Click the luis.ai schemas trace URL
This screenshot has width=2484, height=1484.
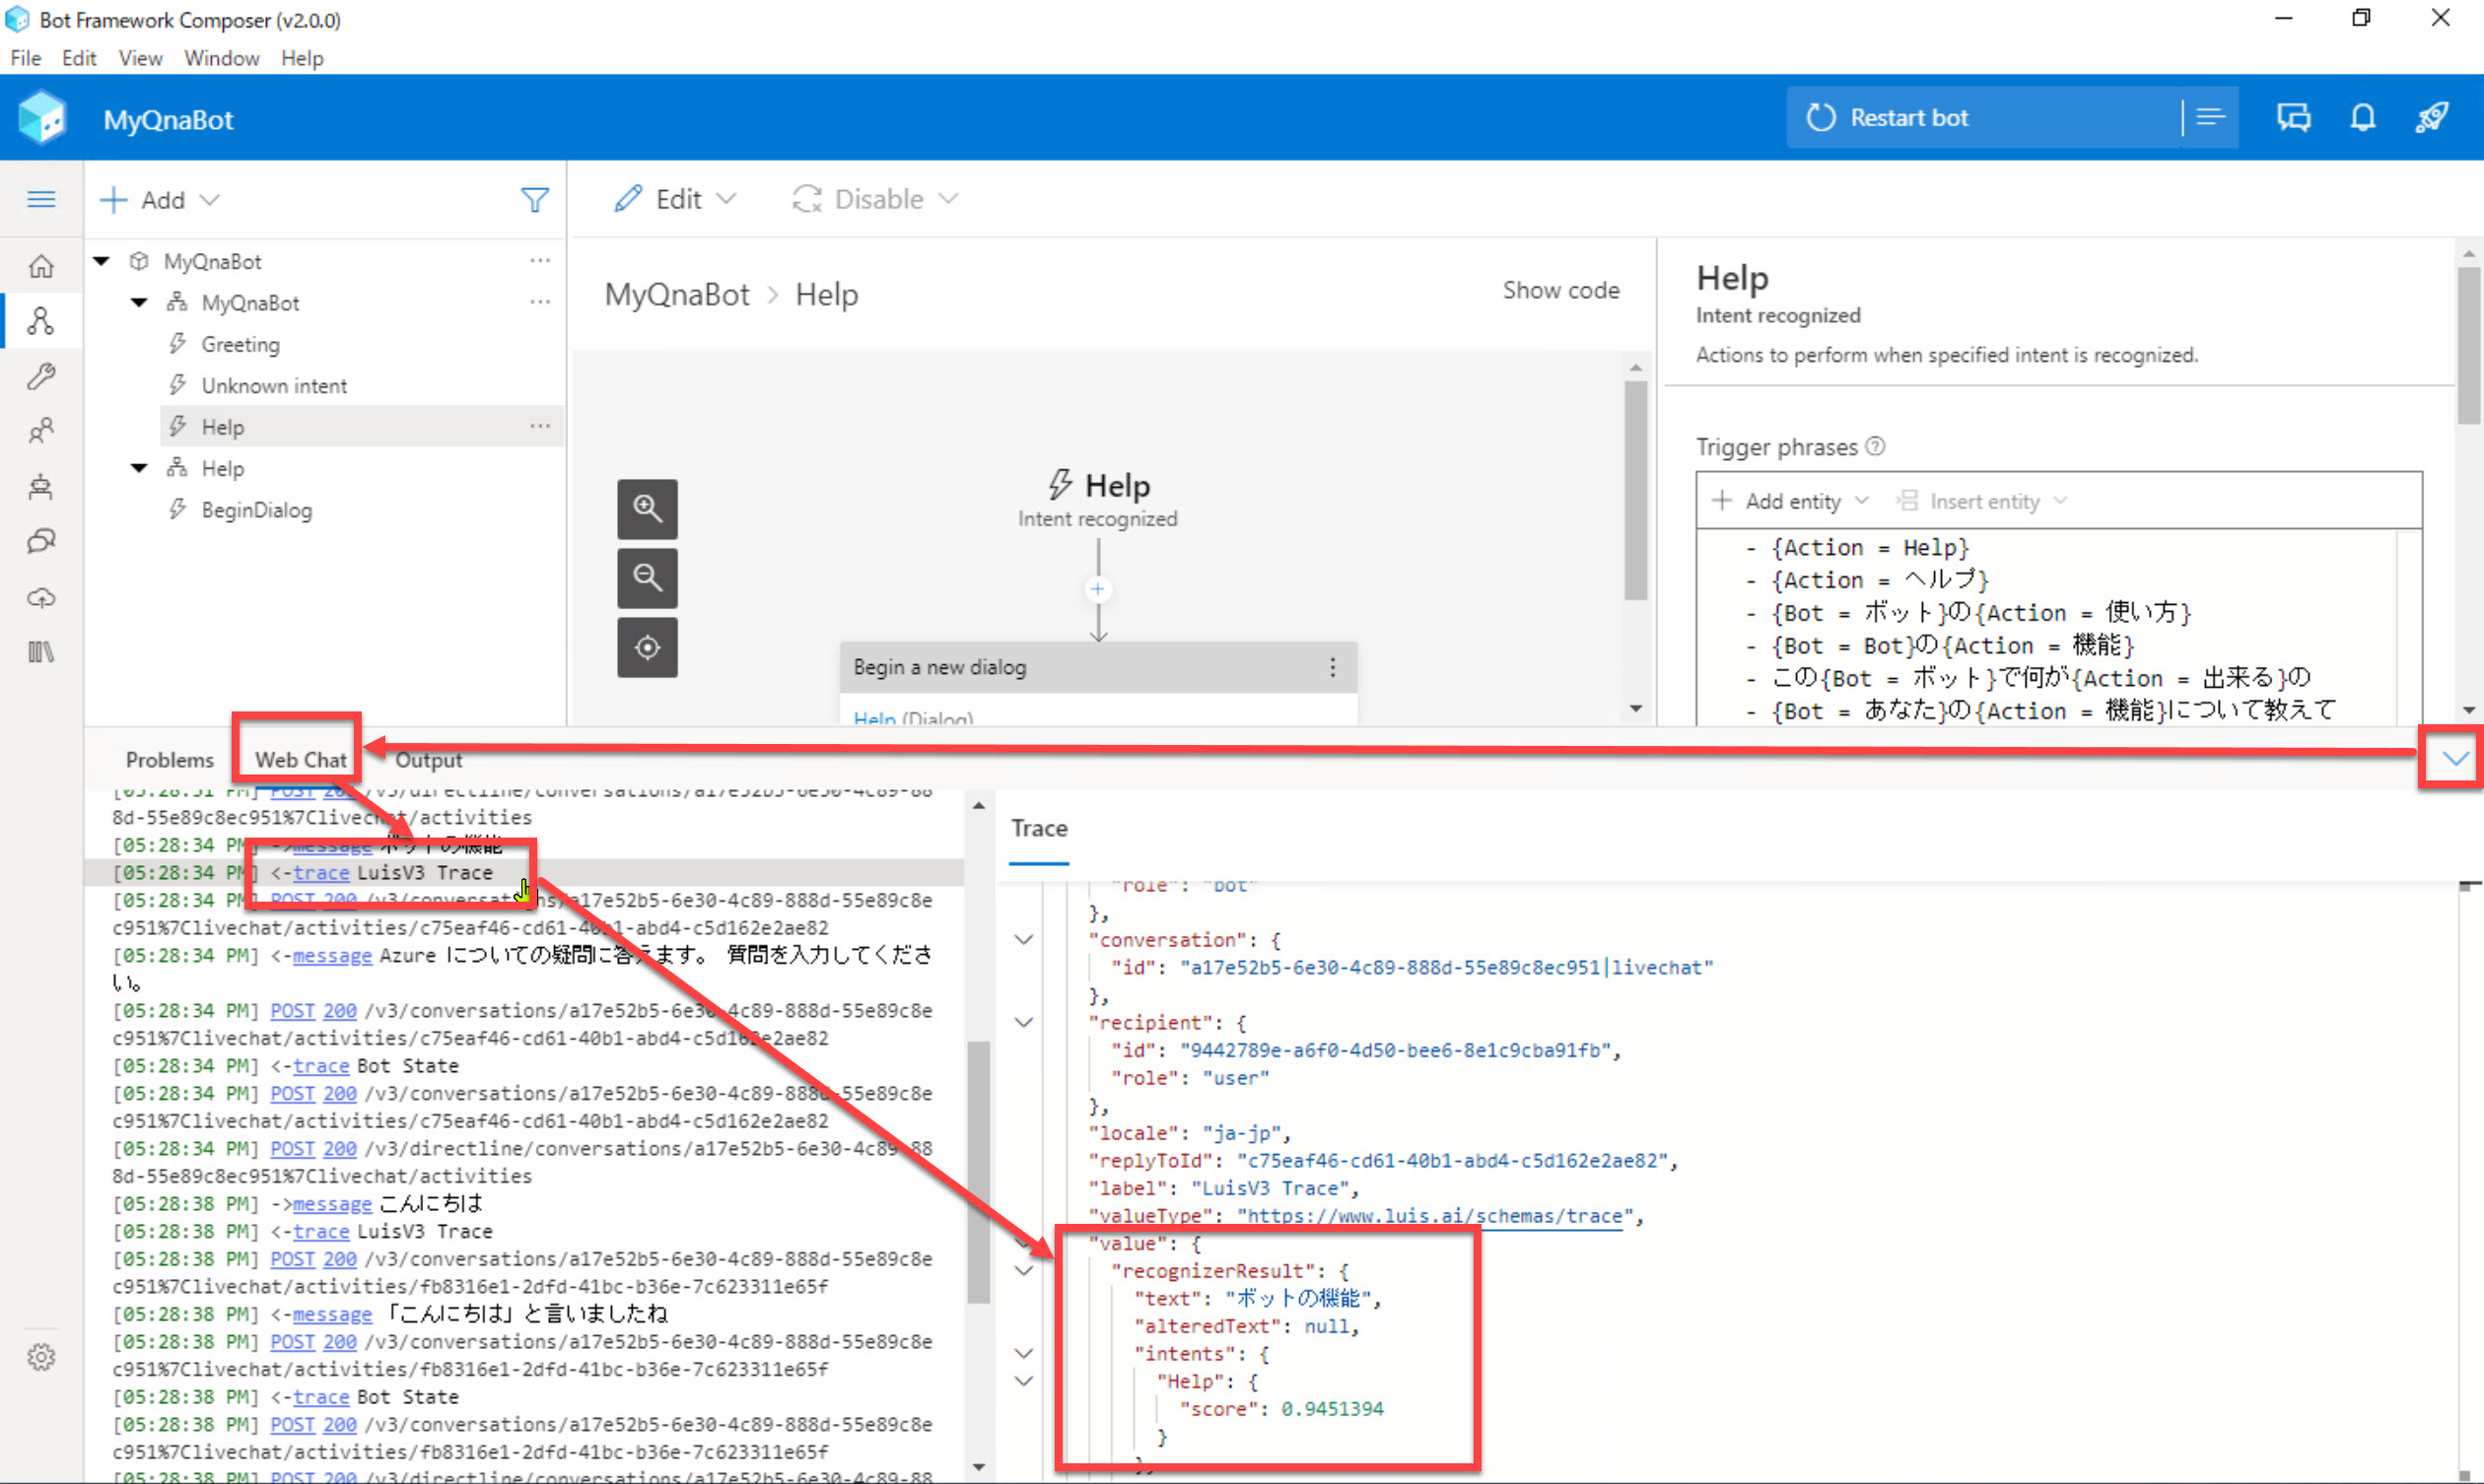pyautogui.click(x=1434, y=1216)
